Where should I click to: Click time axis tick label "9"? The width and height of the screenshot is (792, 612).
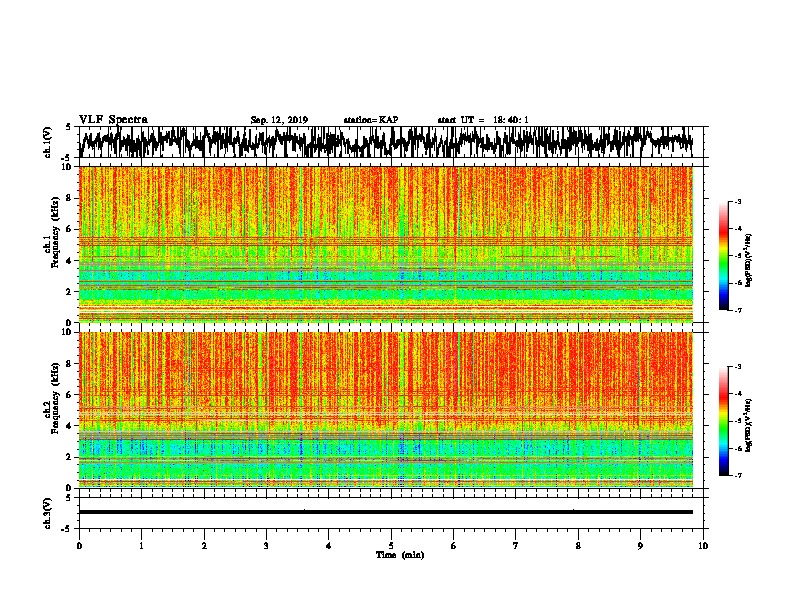(640, 546)
